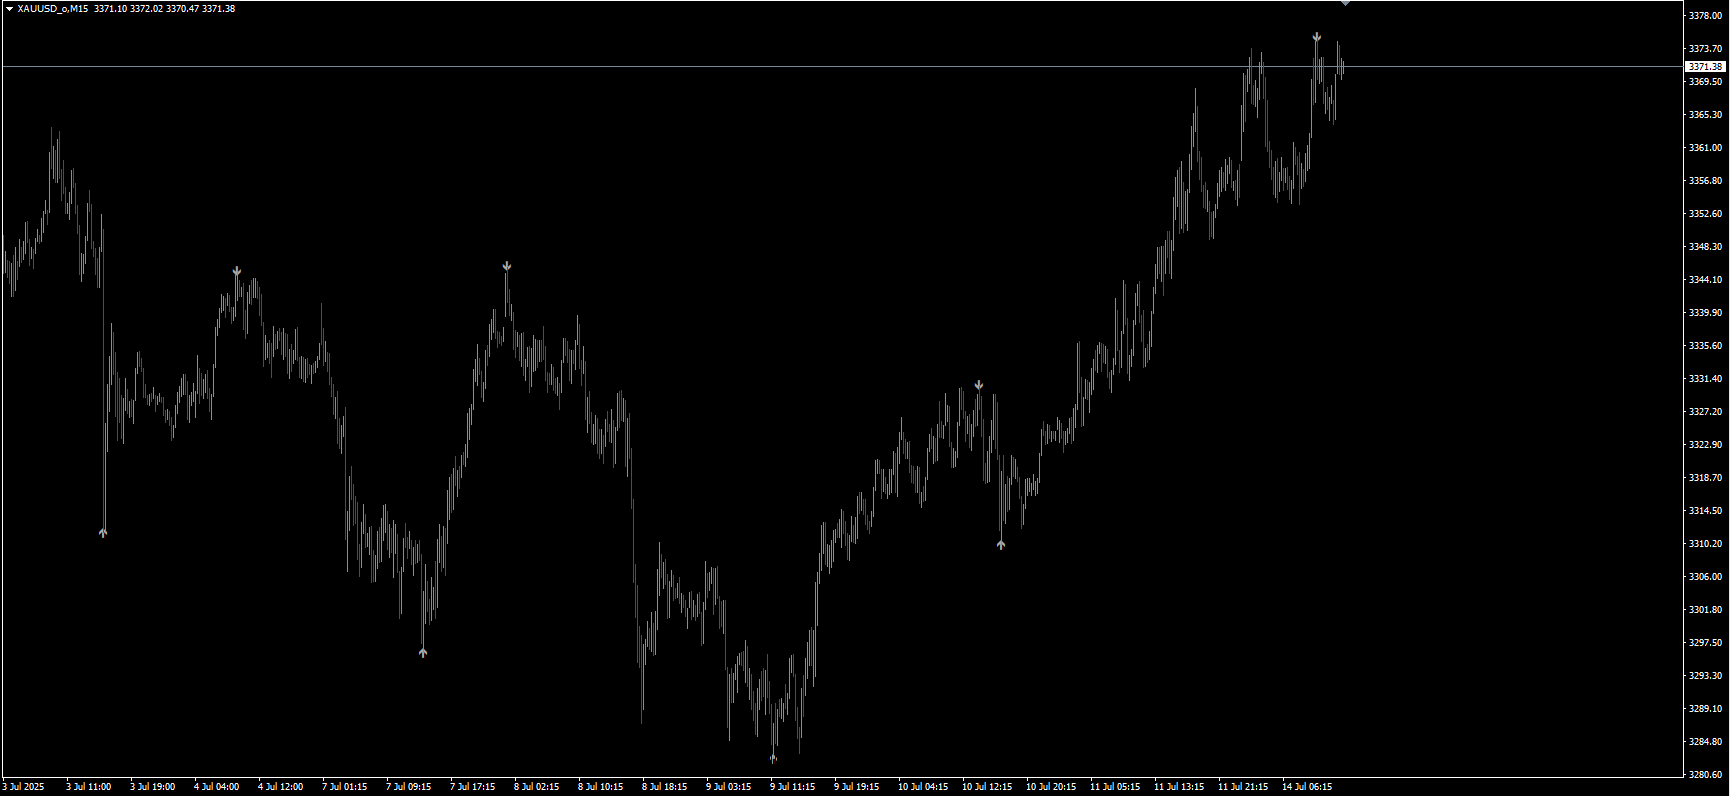Click the current price label 3371.38
The width and height of the screenshot is (1730, 796).
[1705, 67]
